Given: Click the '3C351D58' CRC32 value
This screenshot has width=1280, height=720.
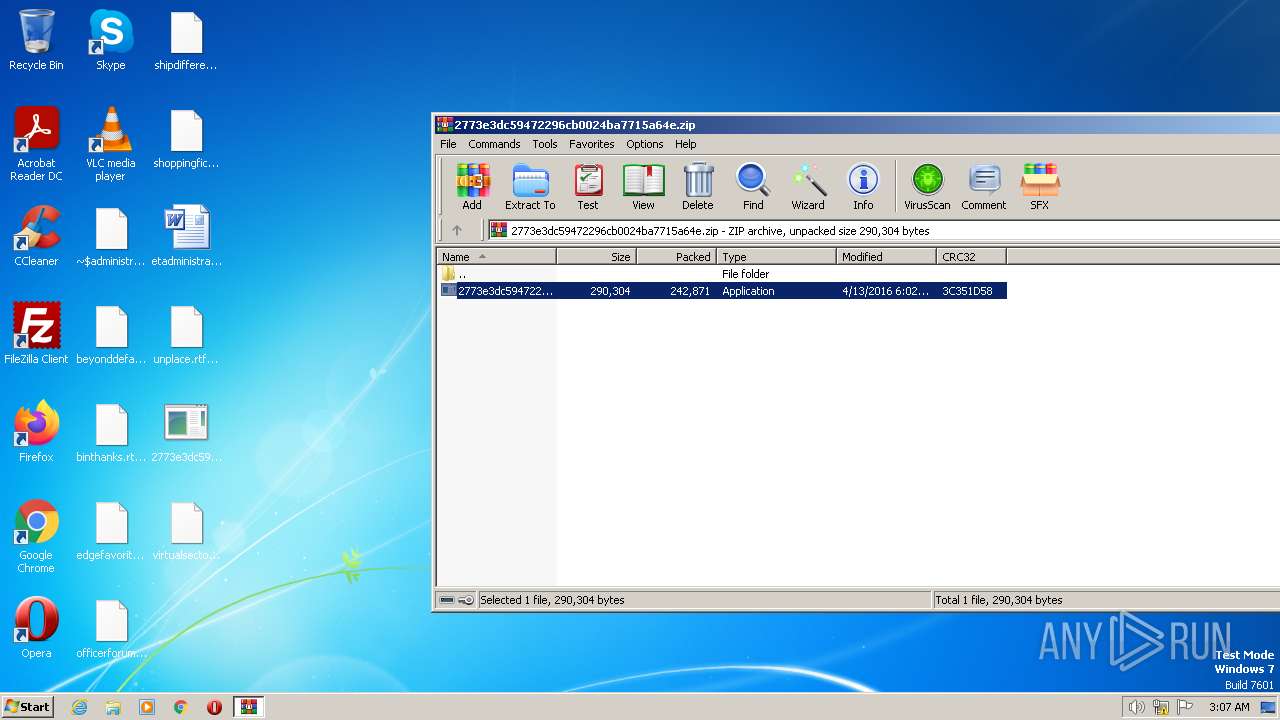Looking at the screenshot, I should (967, 291).
